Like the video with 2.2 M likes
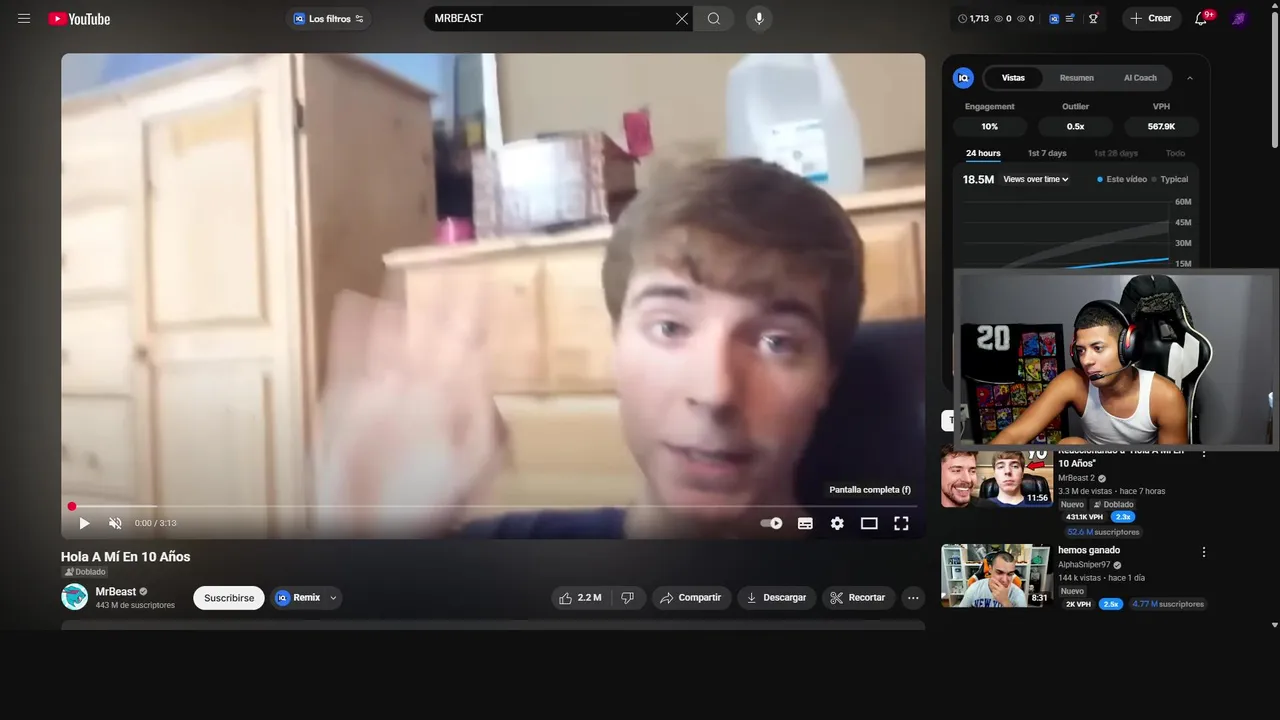This screenshot has height=720, width=1280. click(580, 598)
